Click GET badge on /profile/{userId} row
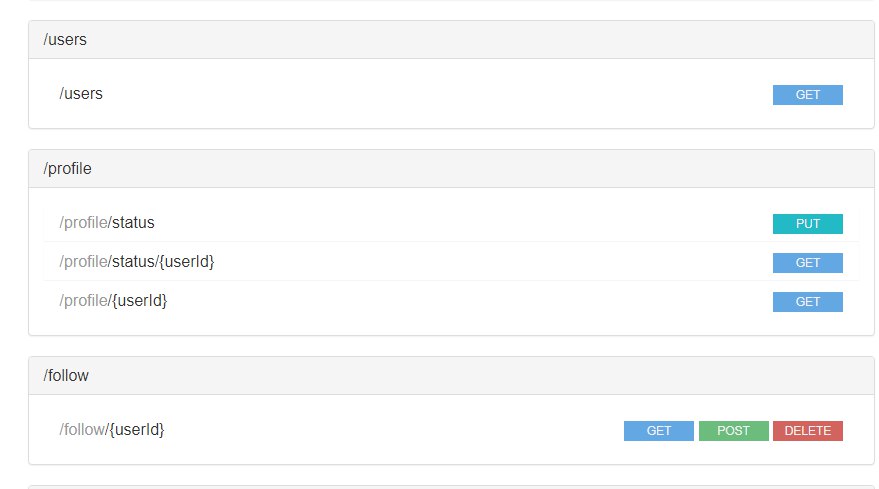Image resolution: width=879 pixels, height=489 pixels. point(807,302)
